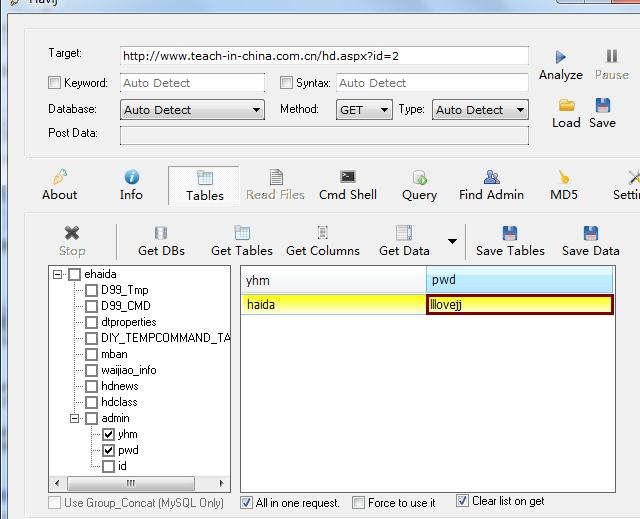Click tree scrollbar right arrow
The height and width of the screenshot is (519, 640).
tap(221, 484)
